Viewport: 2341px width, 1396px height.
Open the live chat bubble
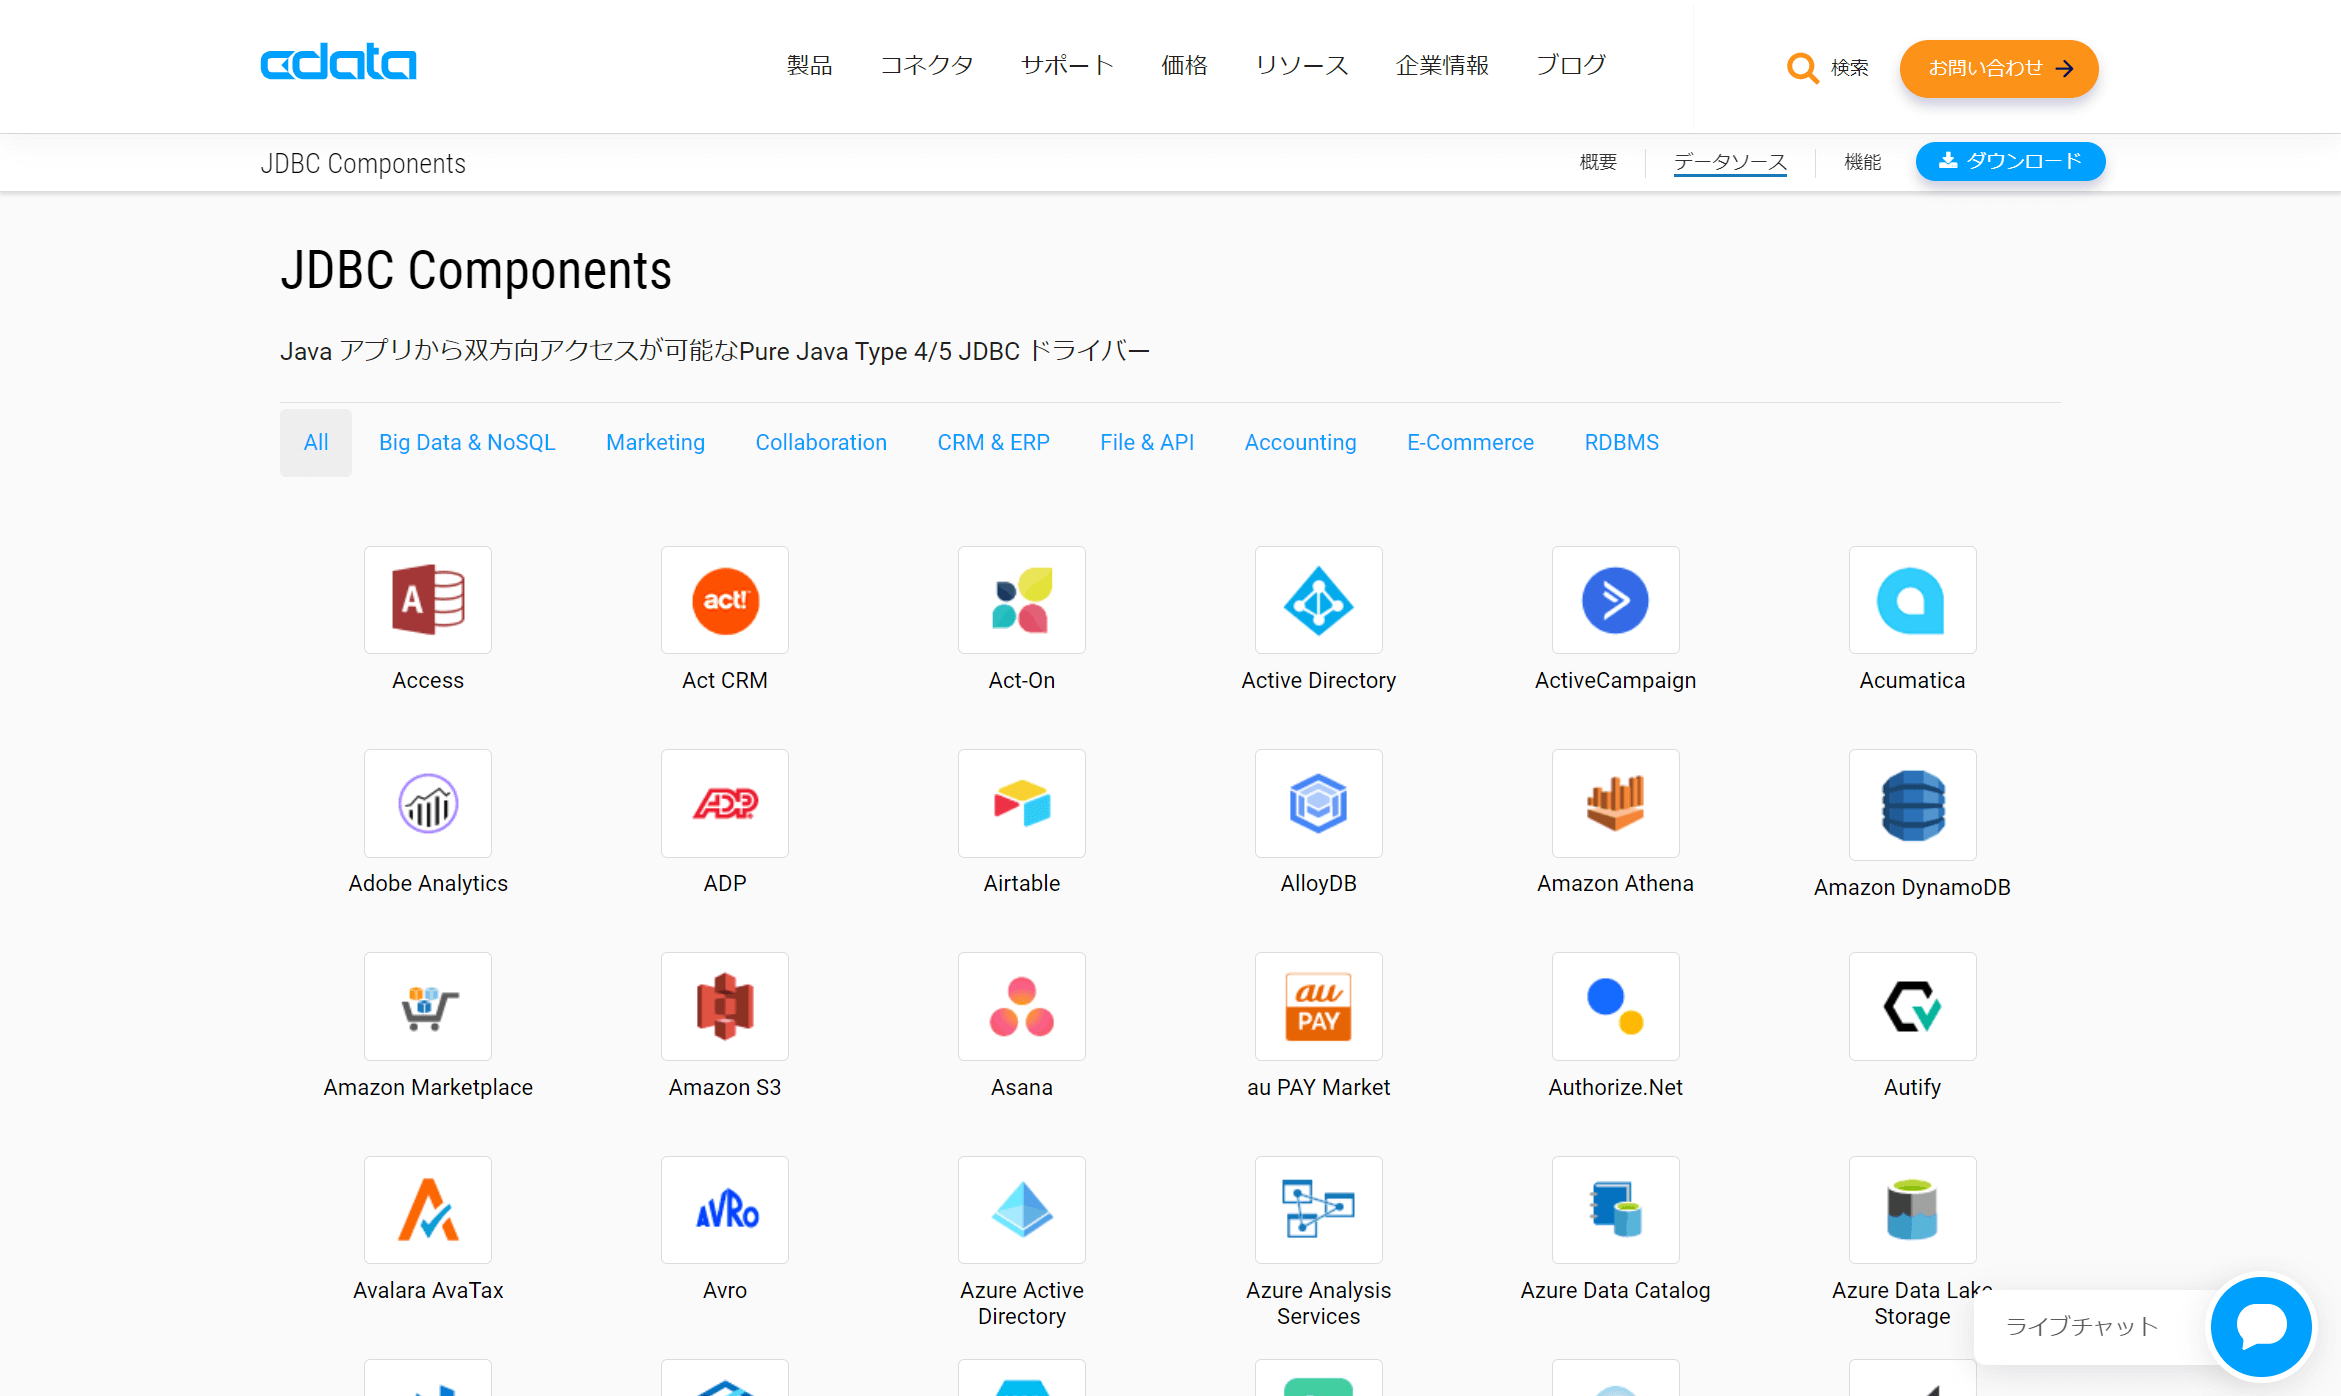(x=2261, y=1326)
